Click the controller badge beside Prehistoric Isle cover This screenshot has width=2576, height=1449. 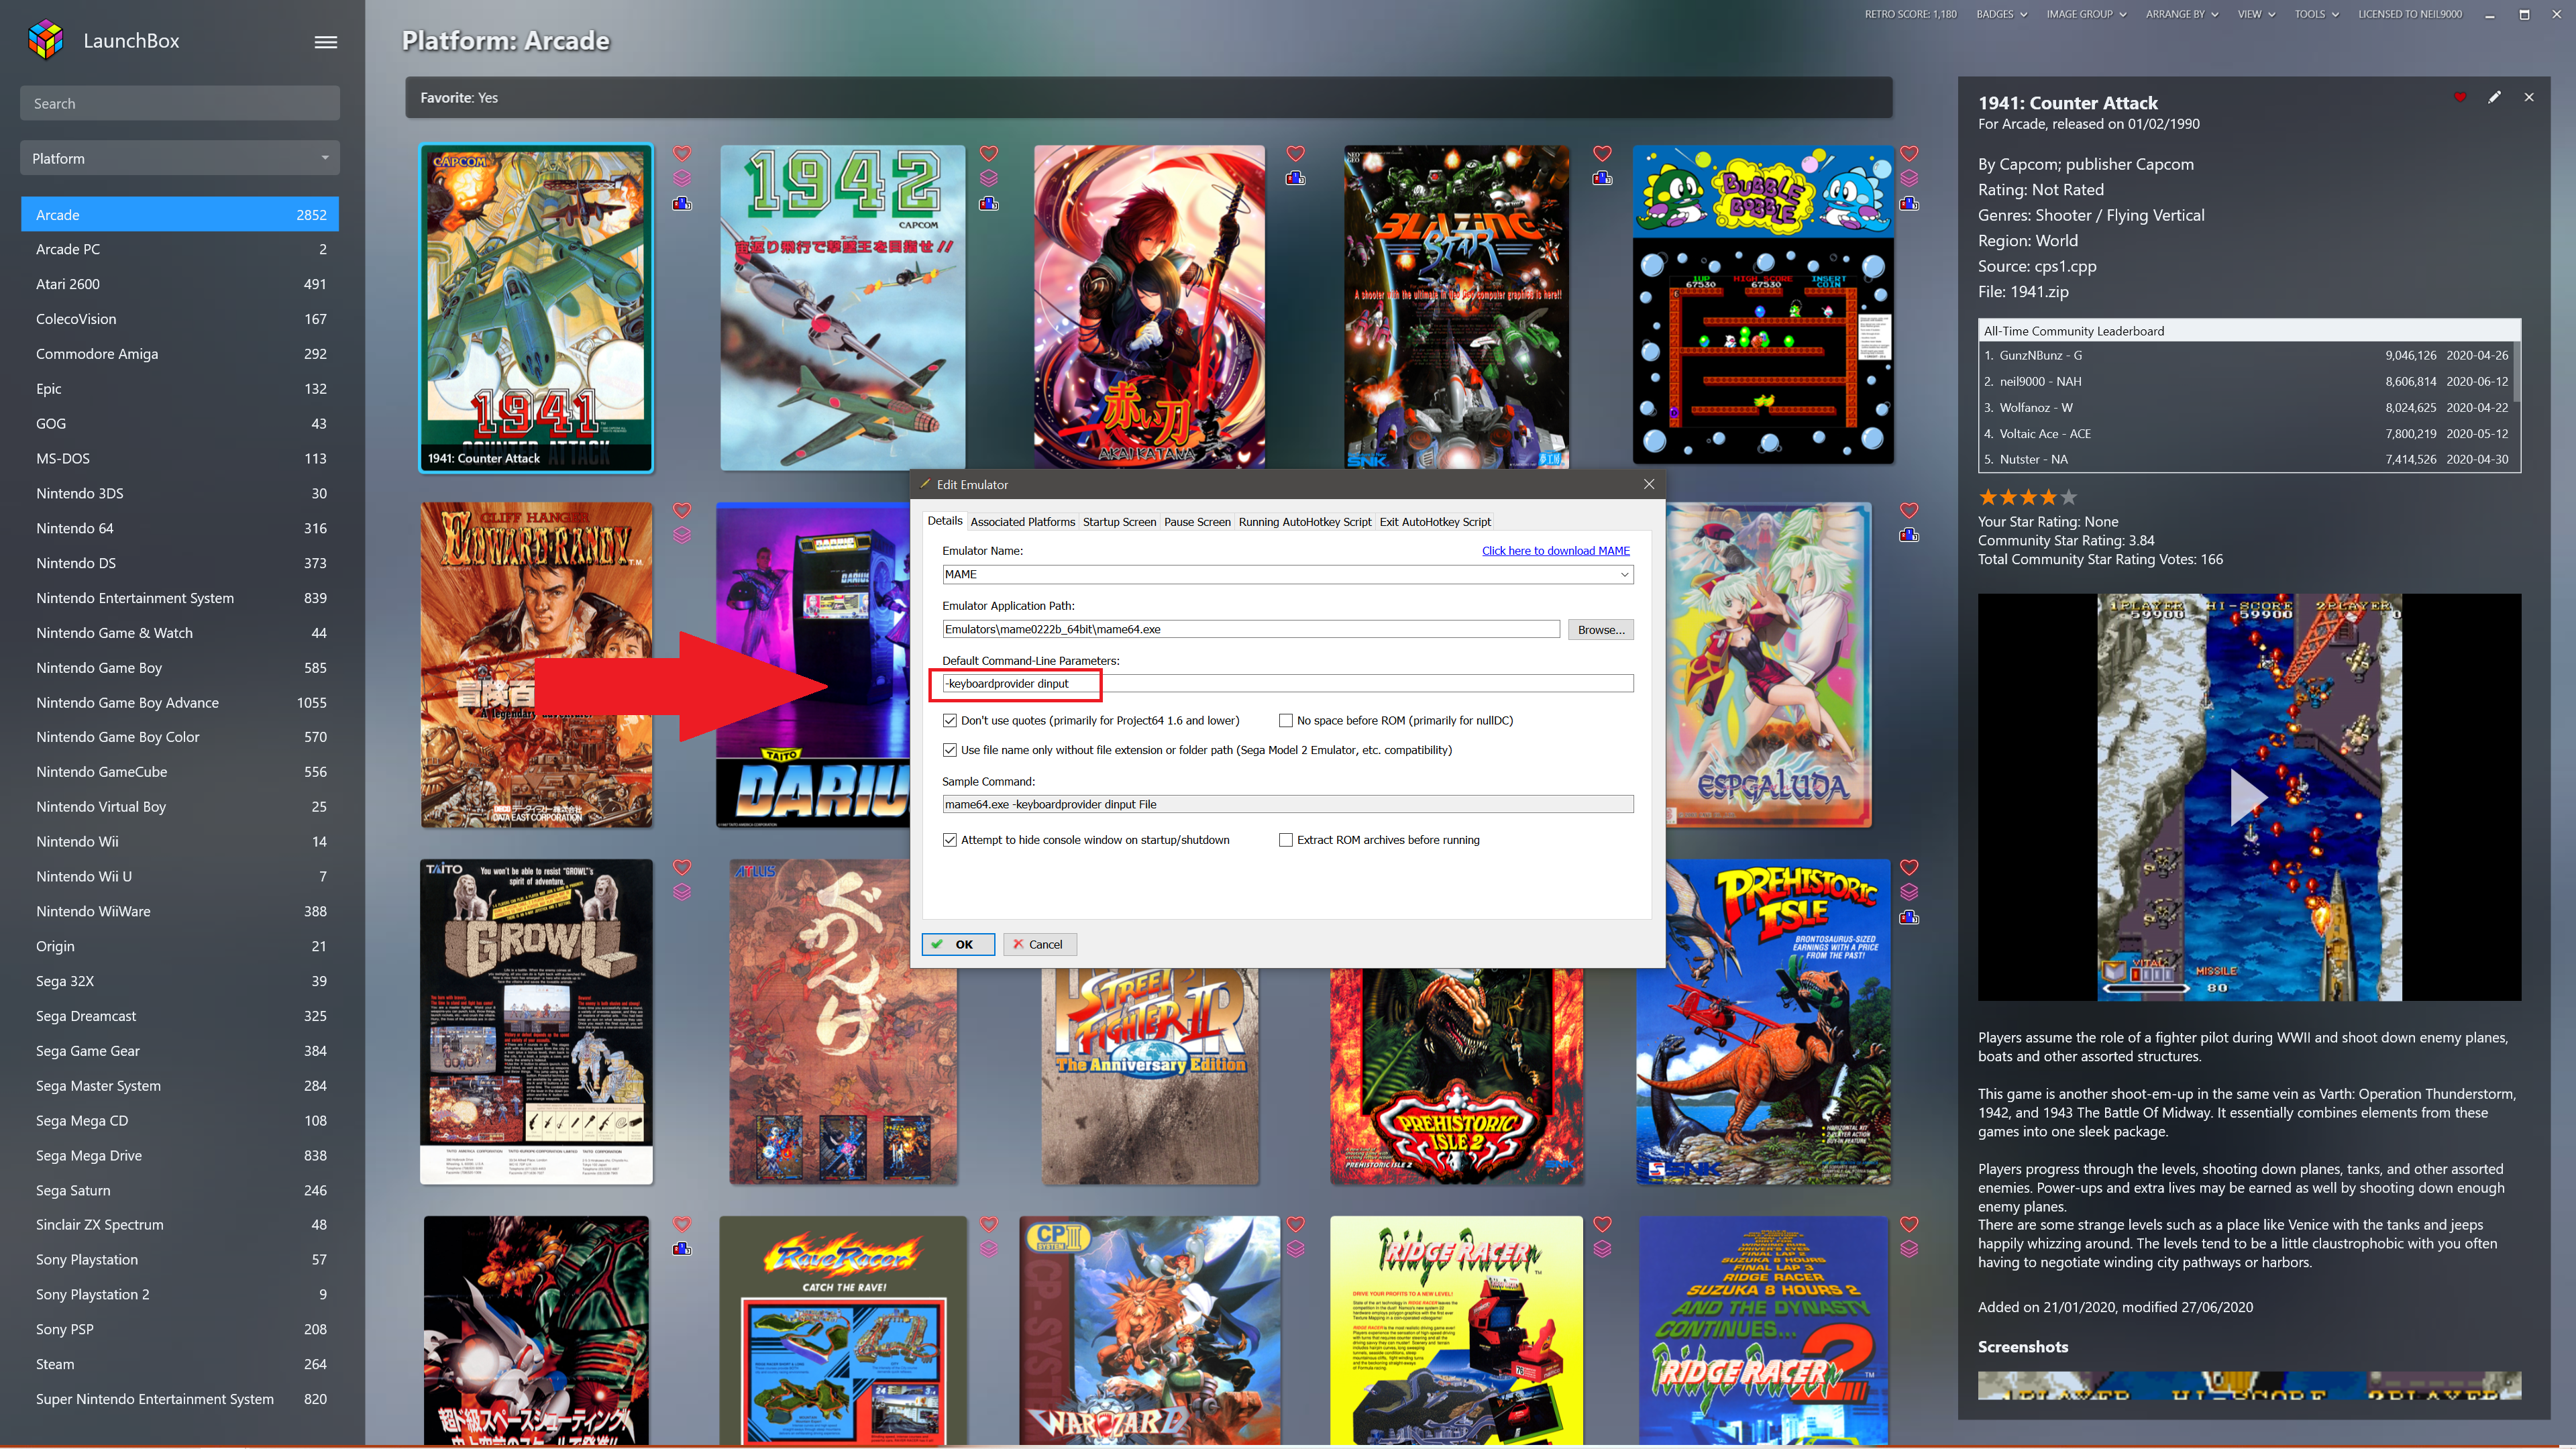(x=1909, y=918)
